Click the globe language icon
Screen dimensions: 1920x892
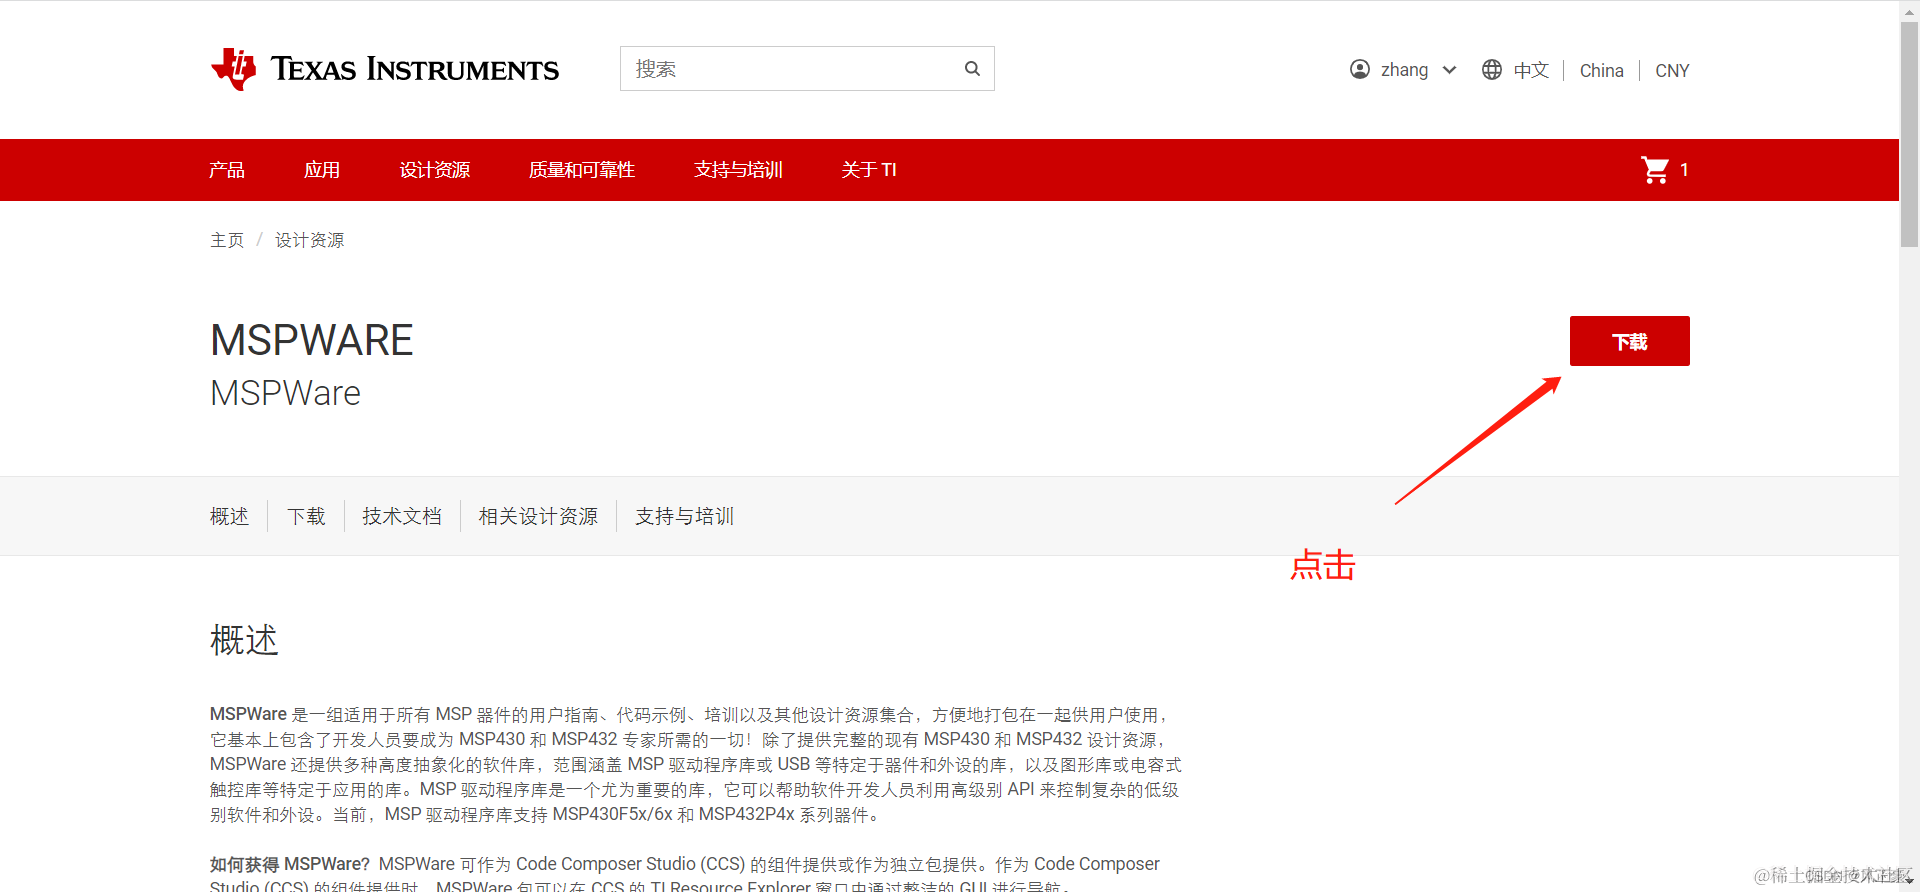tap(1492, 69)
